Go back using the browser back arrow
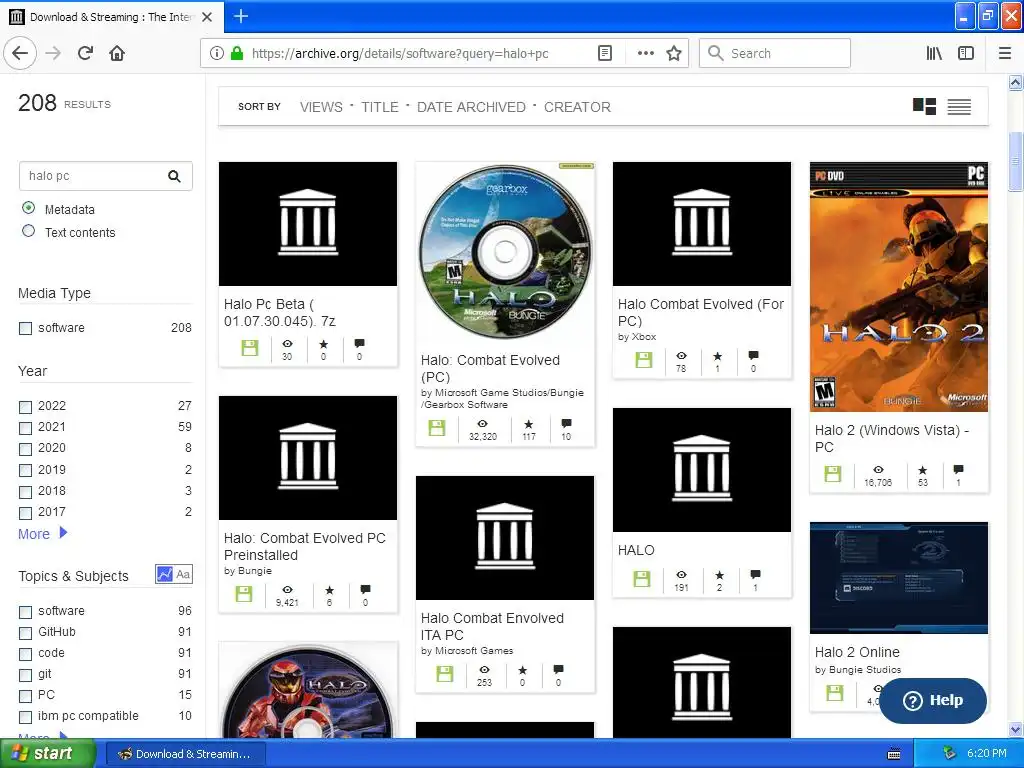Screen dimensions: 1024x768 point(20,53)
